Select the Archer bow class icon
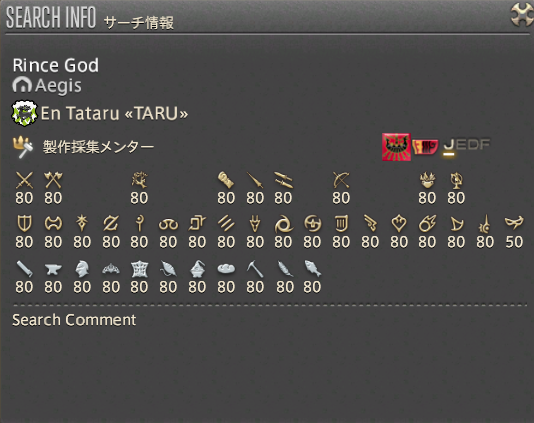 tap(341, 180)
